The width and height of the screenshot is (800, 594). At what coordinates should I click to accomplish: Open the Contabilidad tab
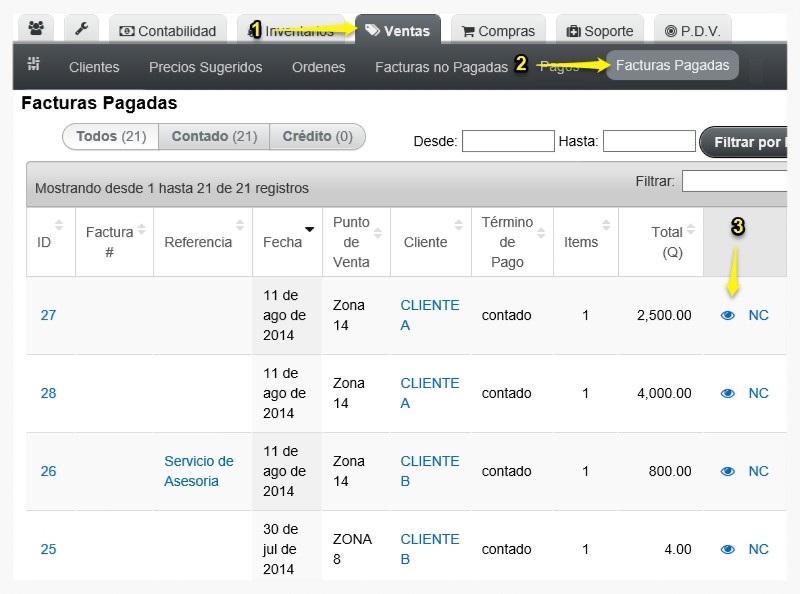[168, 31]
